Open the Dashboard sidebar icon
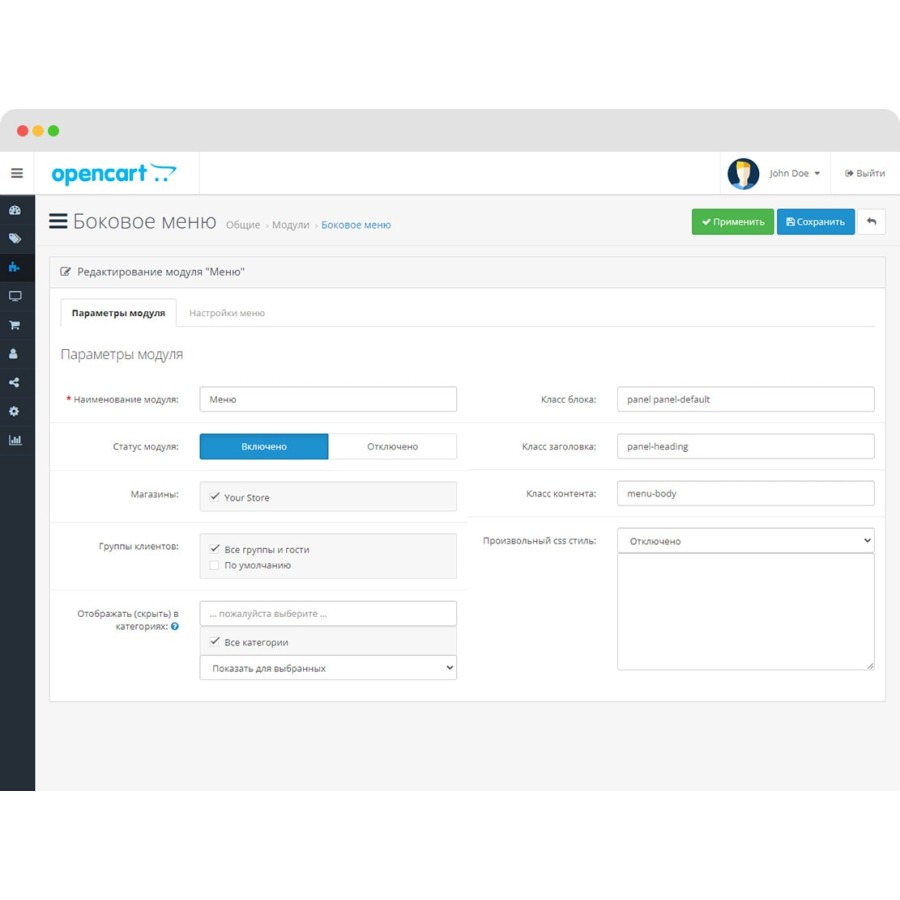This screenshot has width=900, height=900. 15,210
